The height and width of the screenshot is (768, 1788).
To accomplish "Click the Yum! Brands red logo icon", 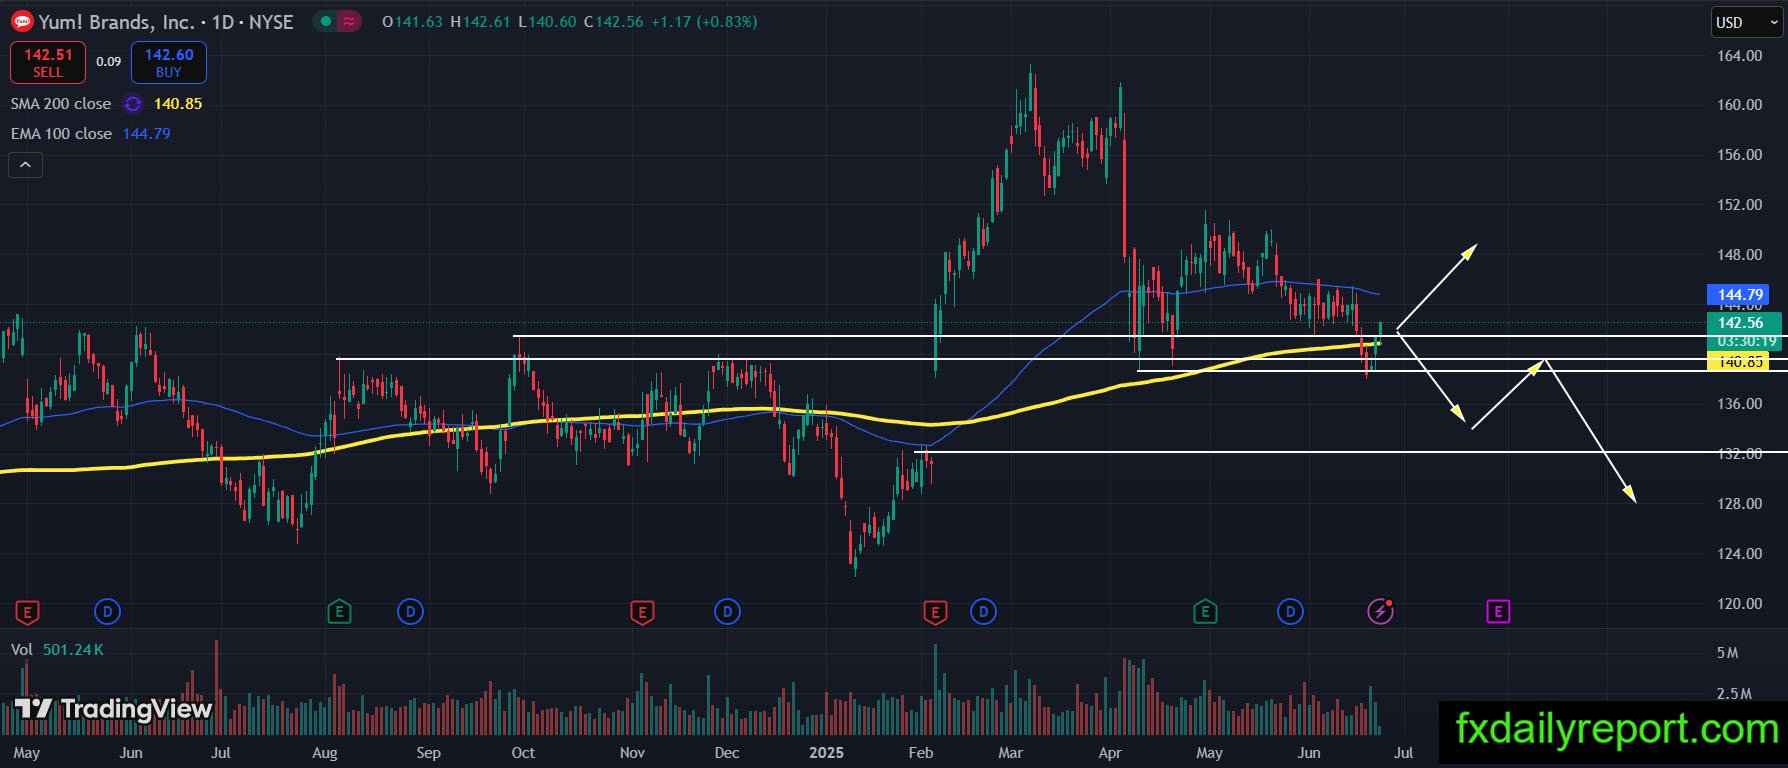I will (x=22, y=21).
